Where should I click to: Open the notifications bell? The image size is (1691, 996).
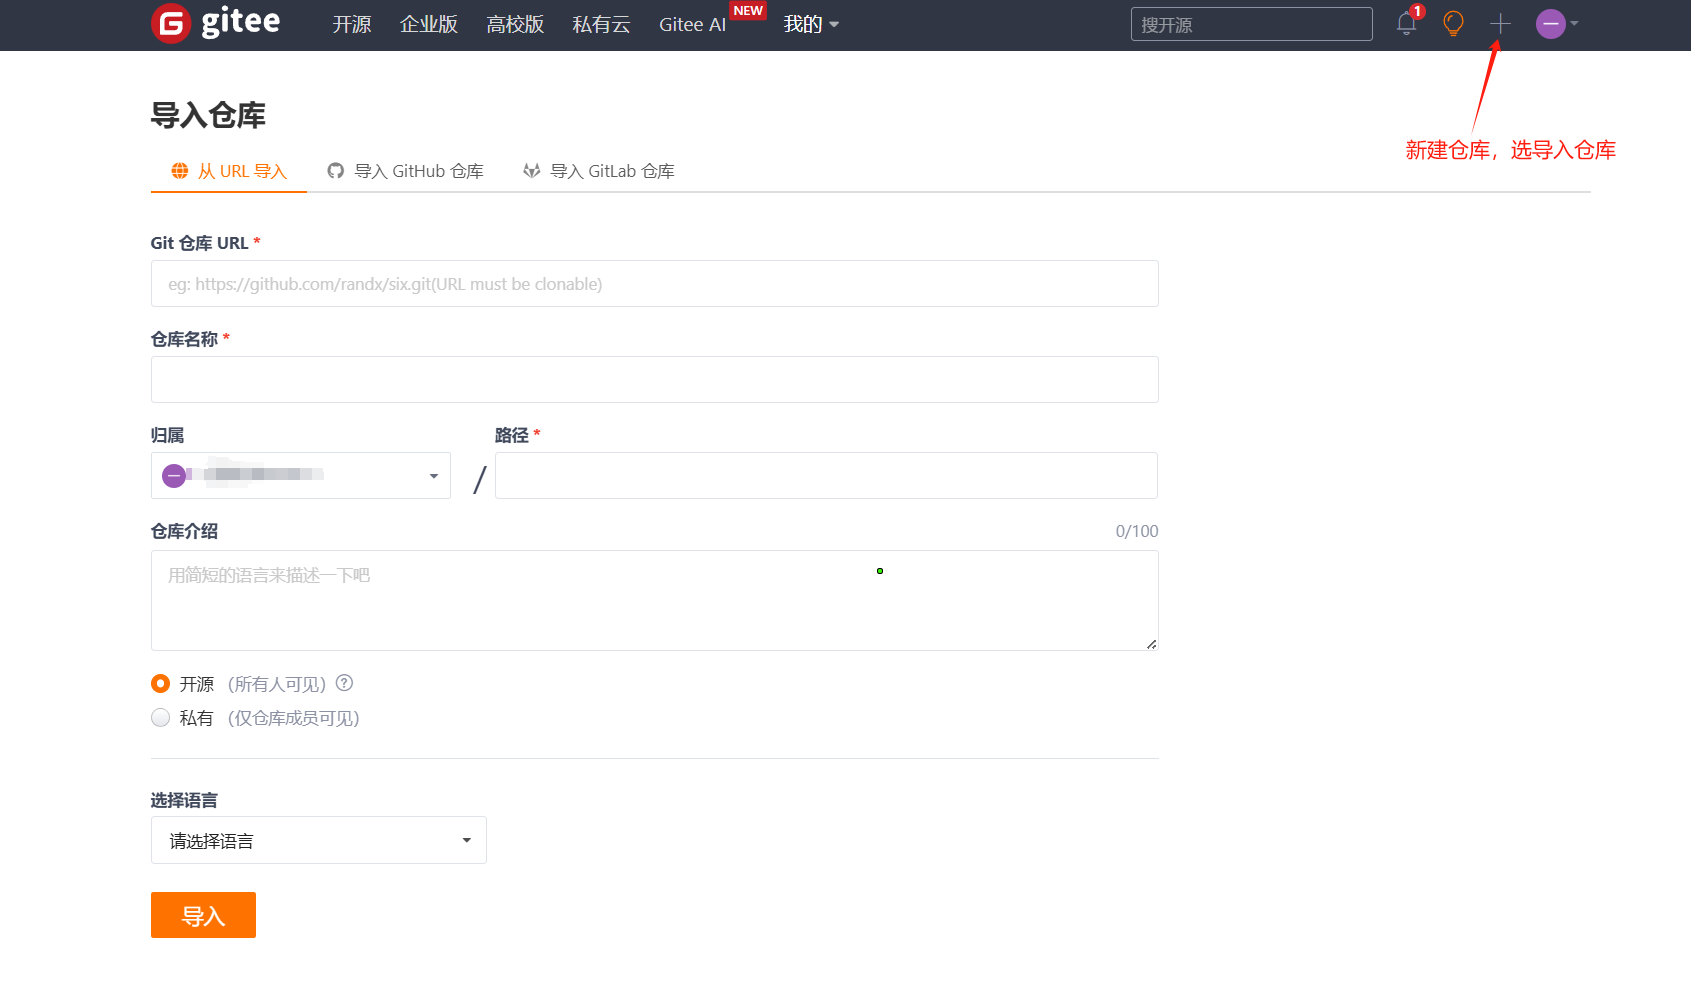(1407, 23)
